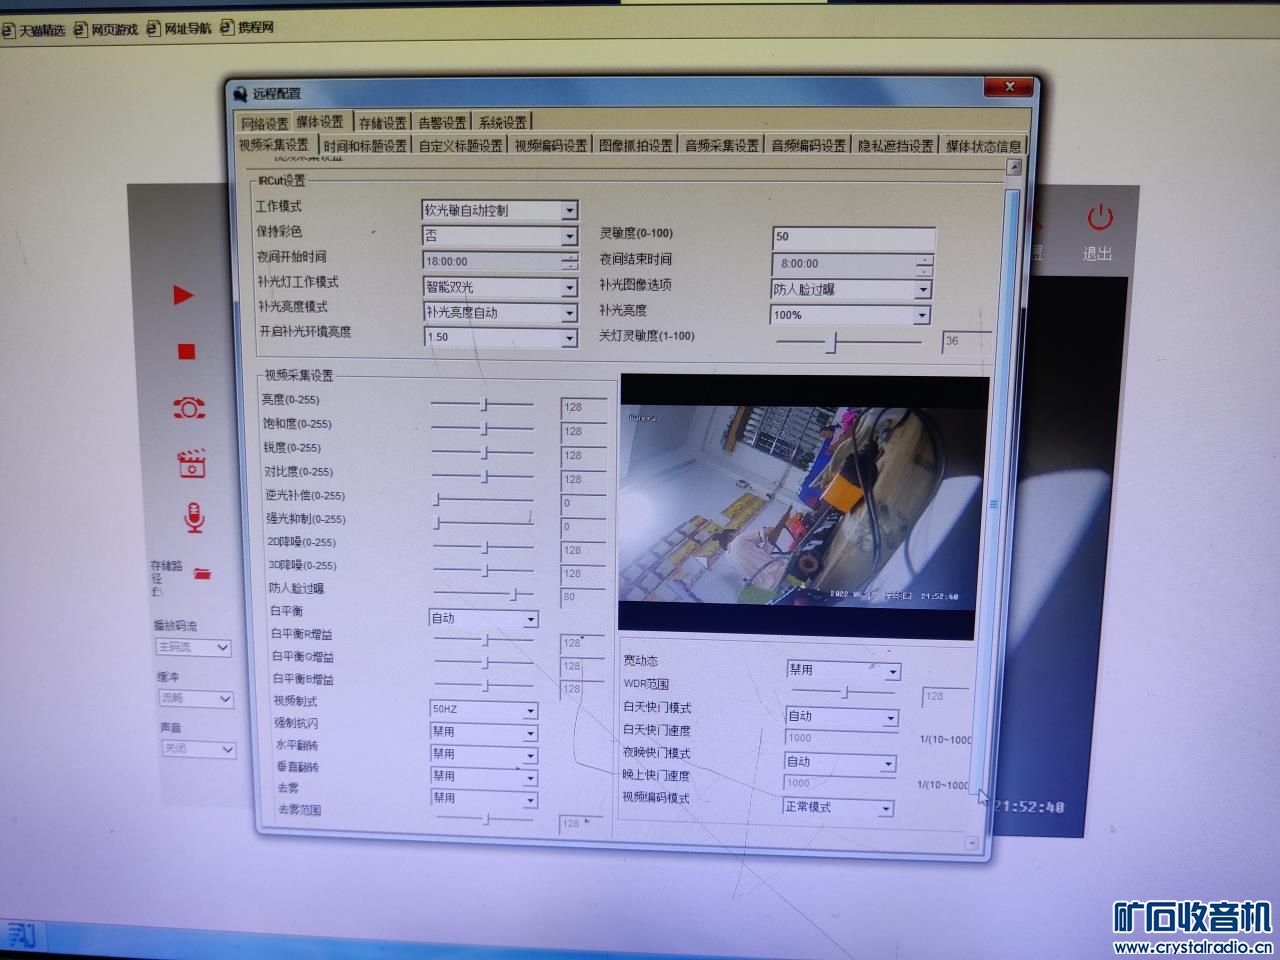Open the 媒体状态信息 sub-tab
1280x960 pixels.
click(984, 146)
